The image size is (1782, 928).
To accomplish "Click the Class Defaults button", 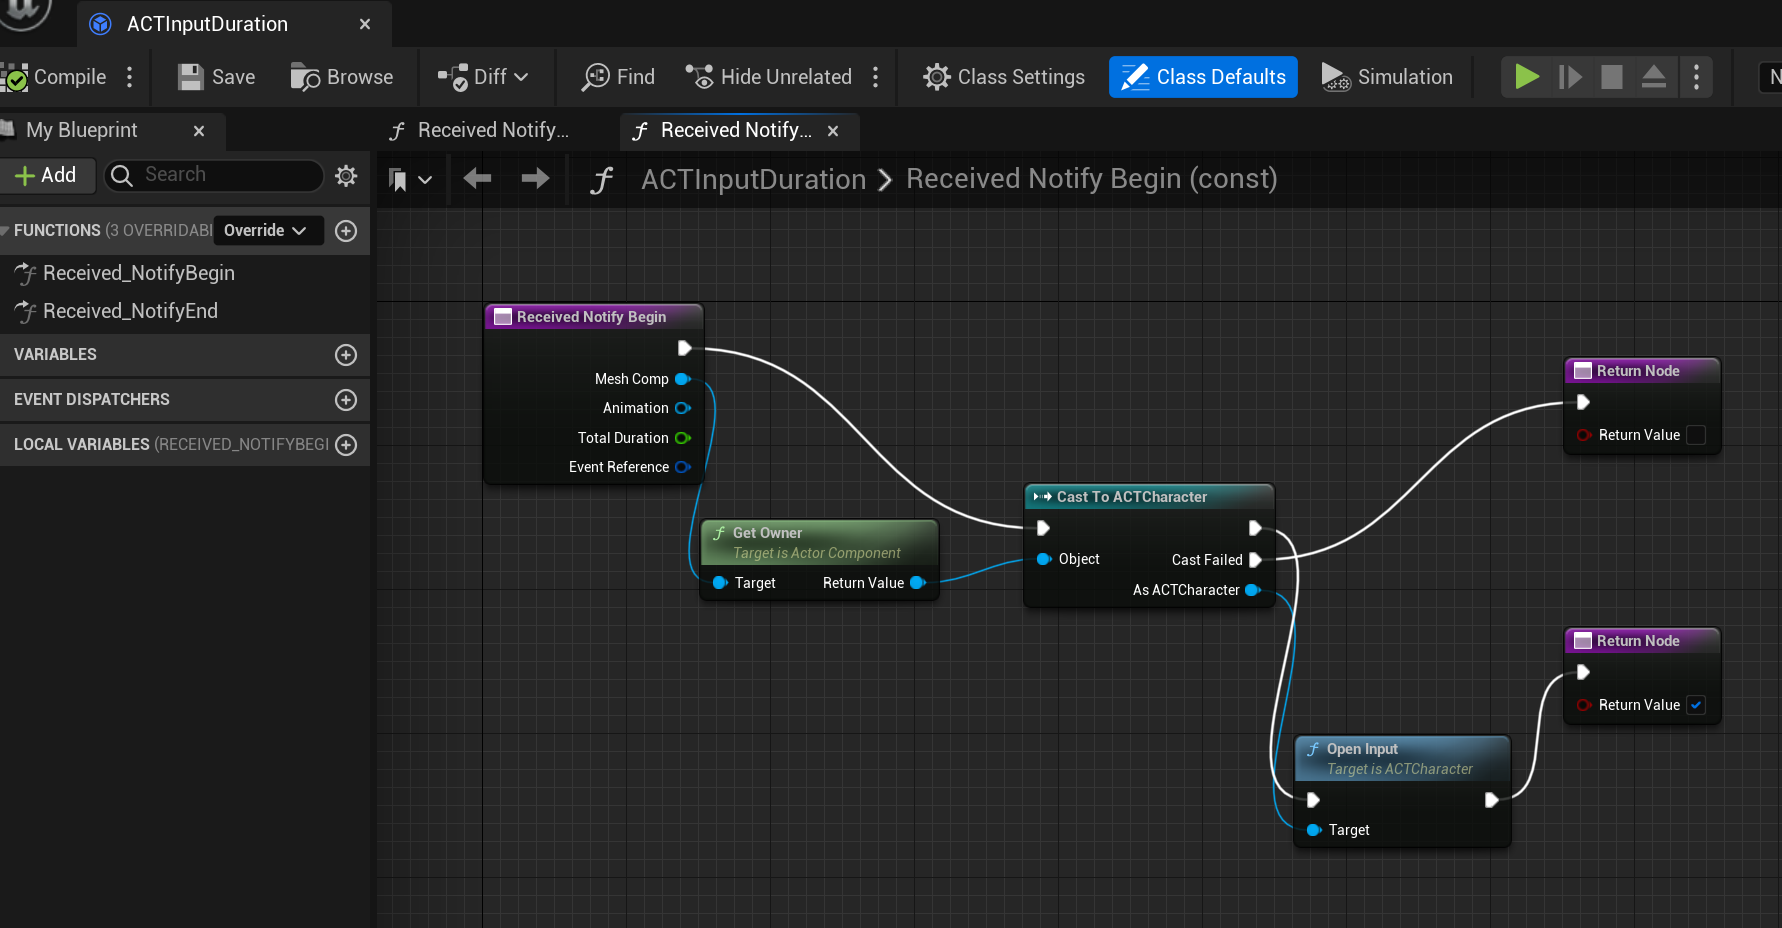I will tap(1203, 77).
